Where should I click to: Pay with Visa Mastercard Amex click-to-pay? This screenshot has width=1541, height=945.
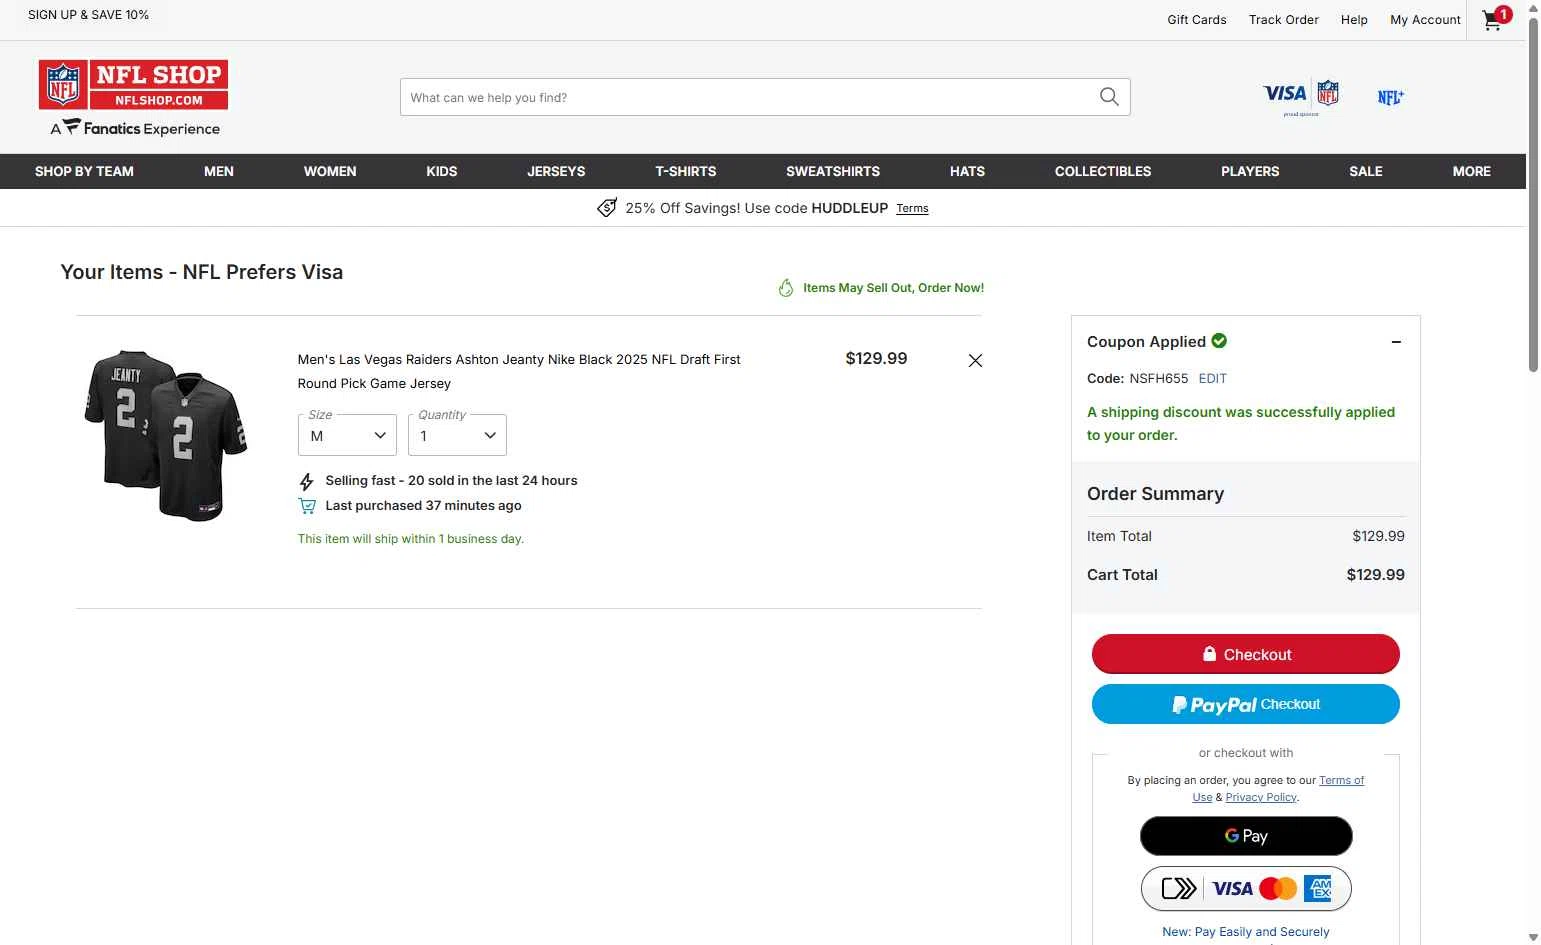click(x=1245, y=888)
